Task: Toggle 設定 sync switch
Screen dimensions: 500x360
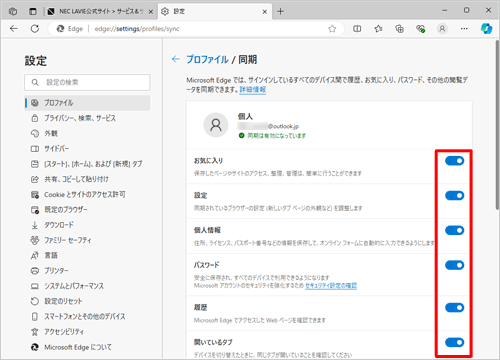Action: (454, 196)
